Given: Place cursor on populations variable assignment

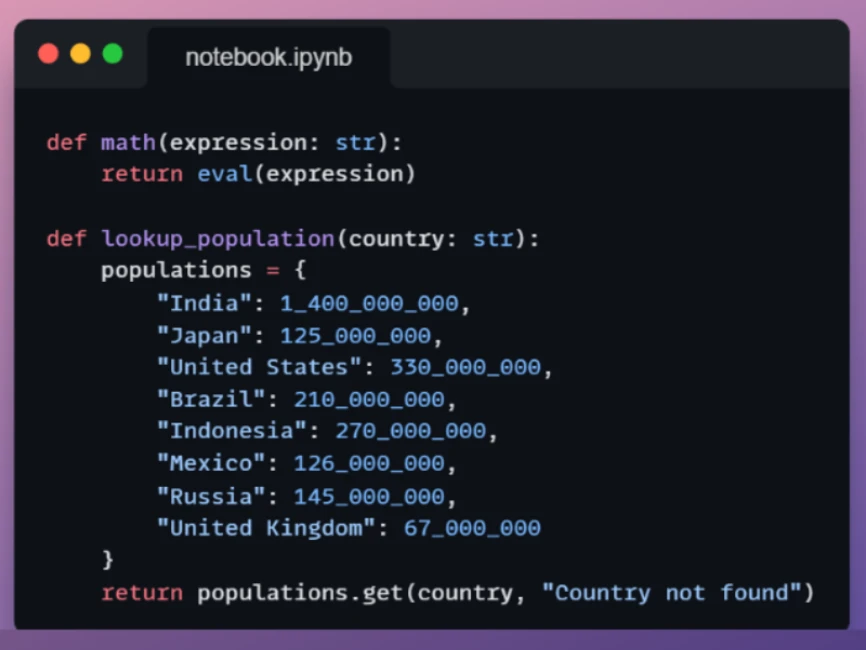Looking at the screenshot, I should pos(176,271).
